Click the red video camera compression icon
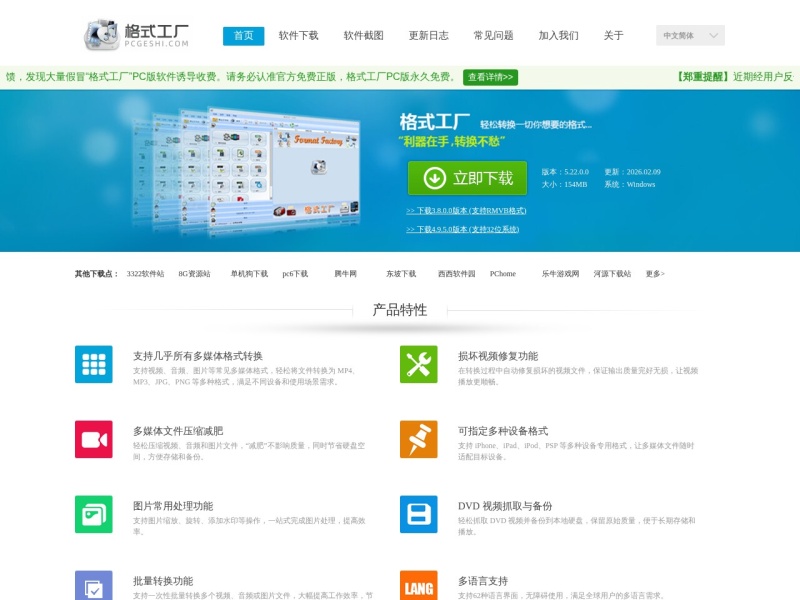The width and height of the screenshot is (800, 600). click(94, 439)
